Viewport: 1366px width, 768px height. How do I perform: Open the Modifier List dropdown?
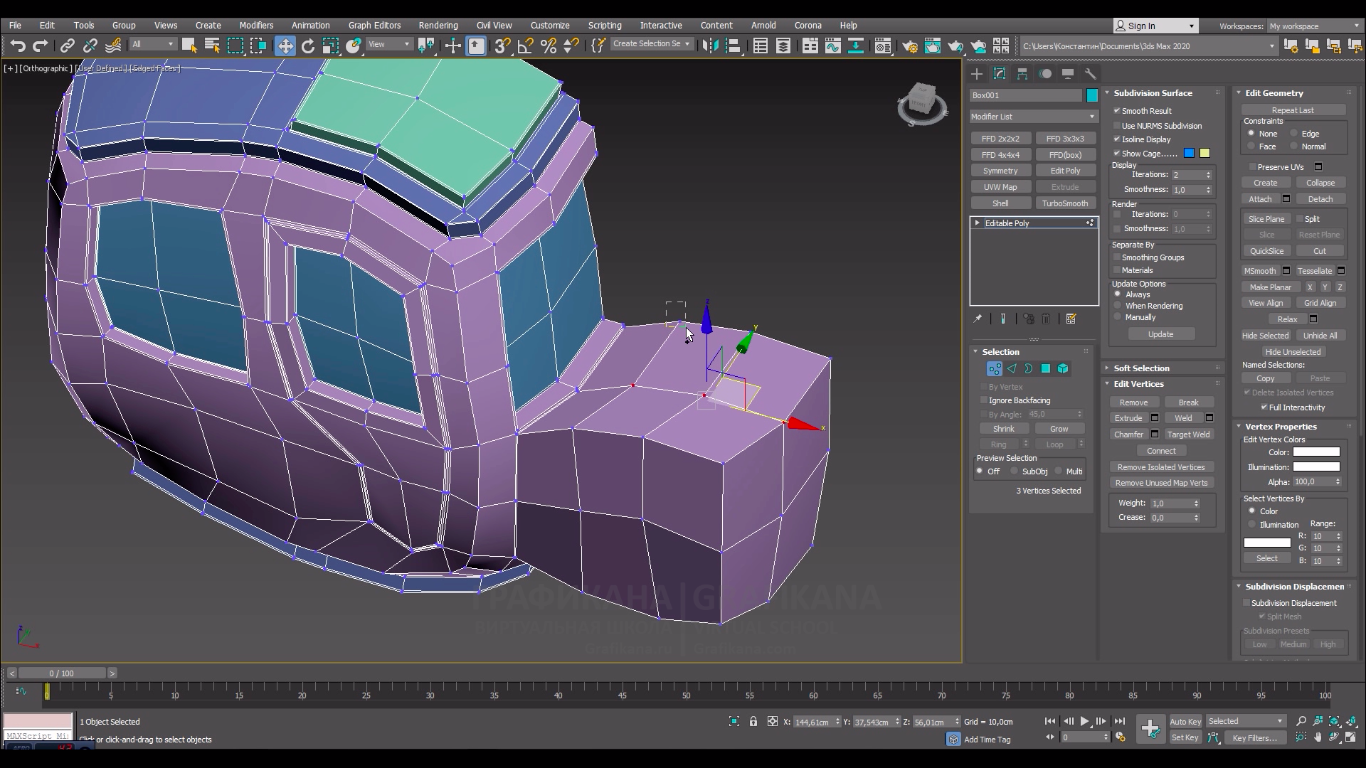point(1033,117)
